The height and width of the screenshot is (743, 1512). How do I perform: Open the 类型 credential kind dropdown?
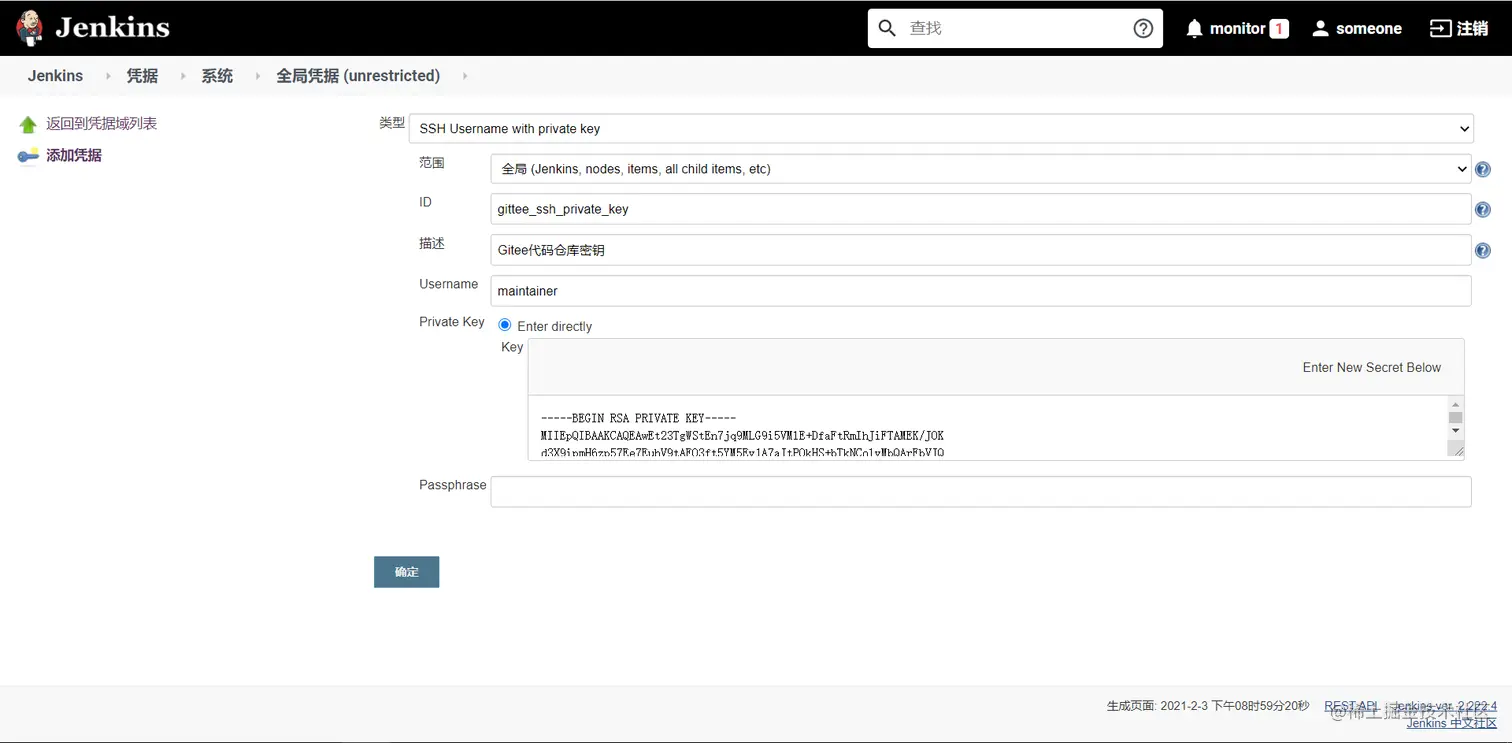(941, 128)
